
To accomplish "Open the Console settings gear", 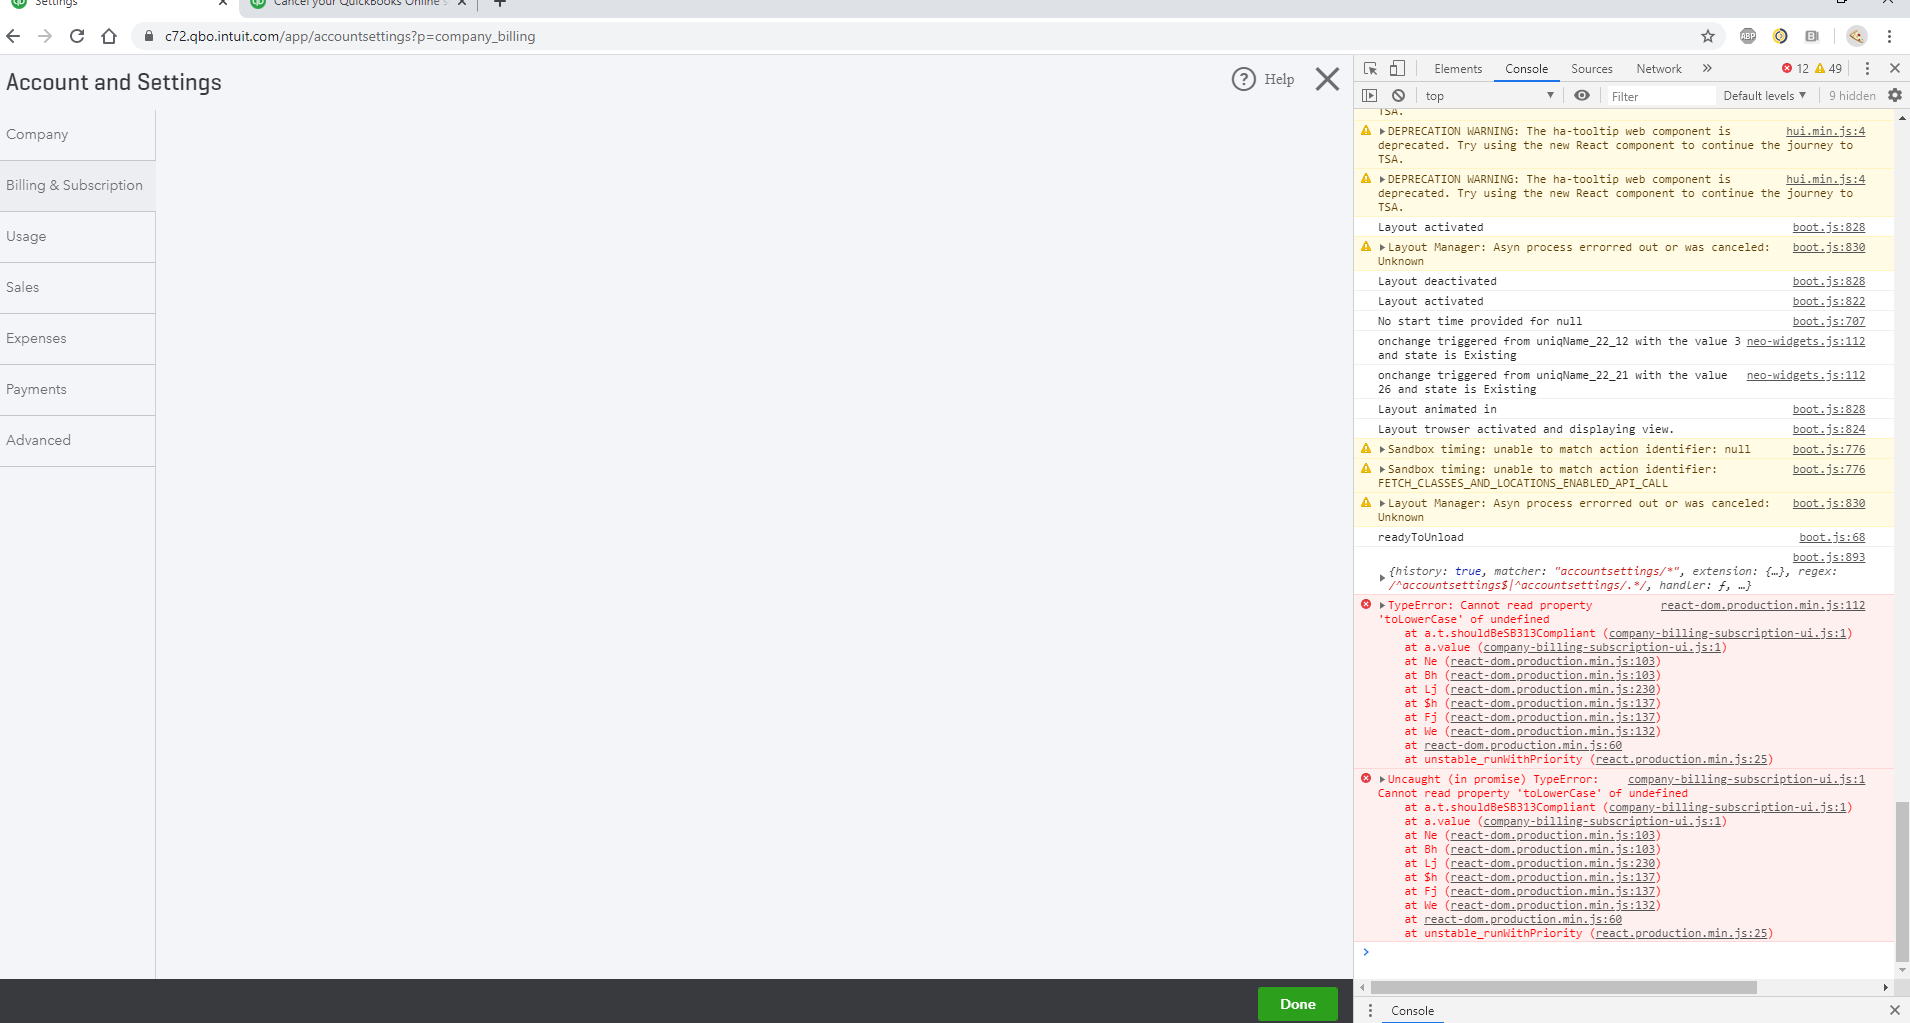I will [x=1895, y=95].
